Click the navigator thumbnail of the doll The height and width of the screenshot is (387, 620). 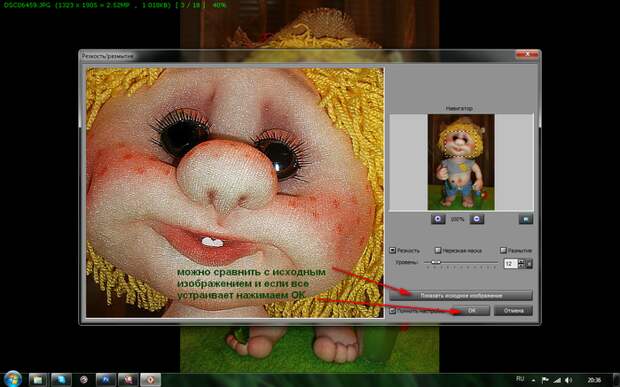(x=461, y=162)
